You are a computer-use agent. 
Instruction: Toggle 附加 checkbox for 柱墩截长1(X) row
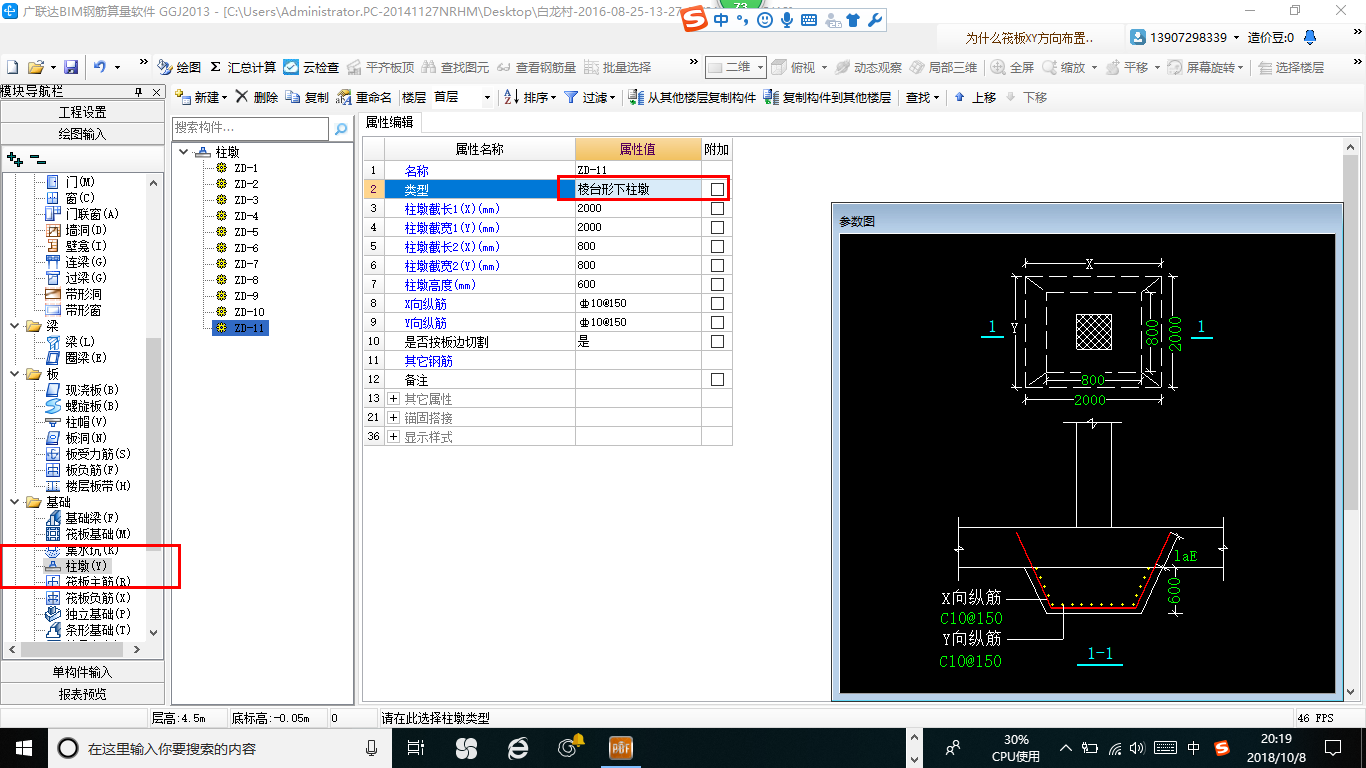point(717,208)
